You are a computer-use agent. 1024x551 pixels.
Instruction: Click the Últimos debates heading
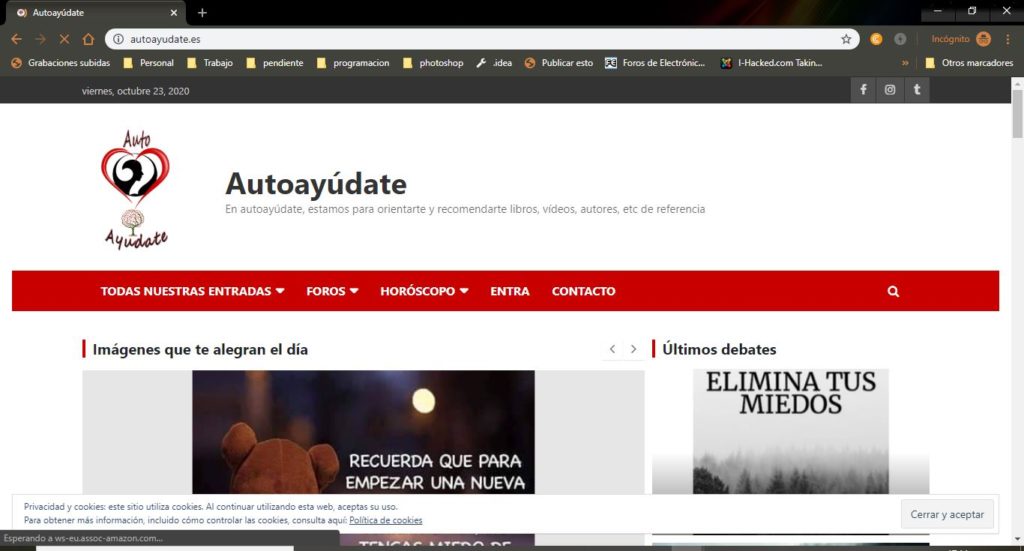pyautogui.click(x=719, y=349)
